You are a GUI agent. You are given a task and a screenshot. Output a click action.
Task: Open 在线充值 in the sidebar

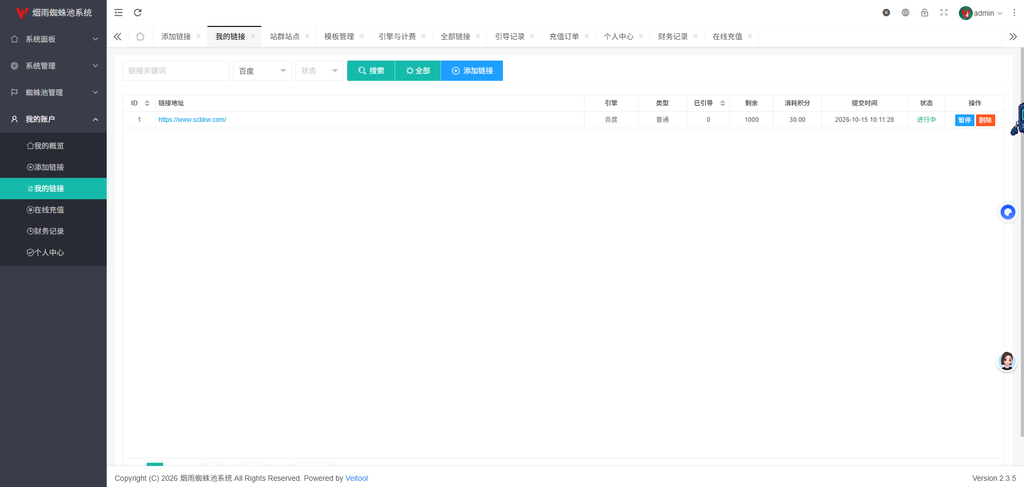coord(53,210)
